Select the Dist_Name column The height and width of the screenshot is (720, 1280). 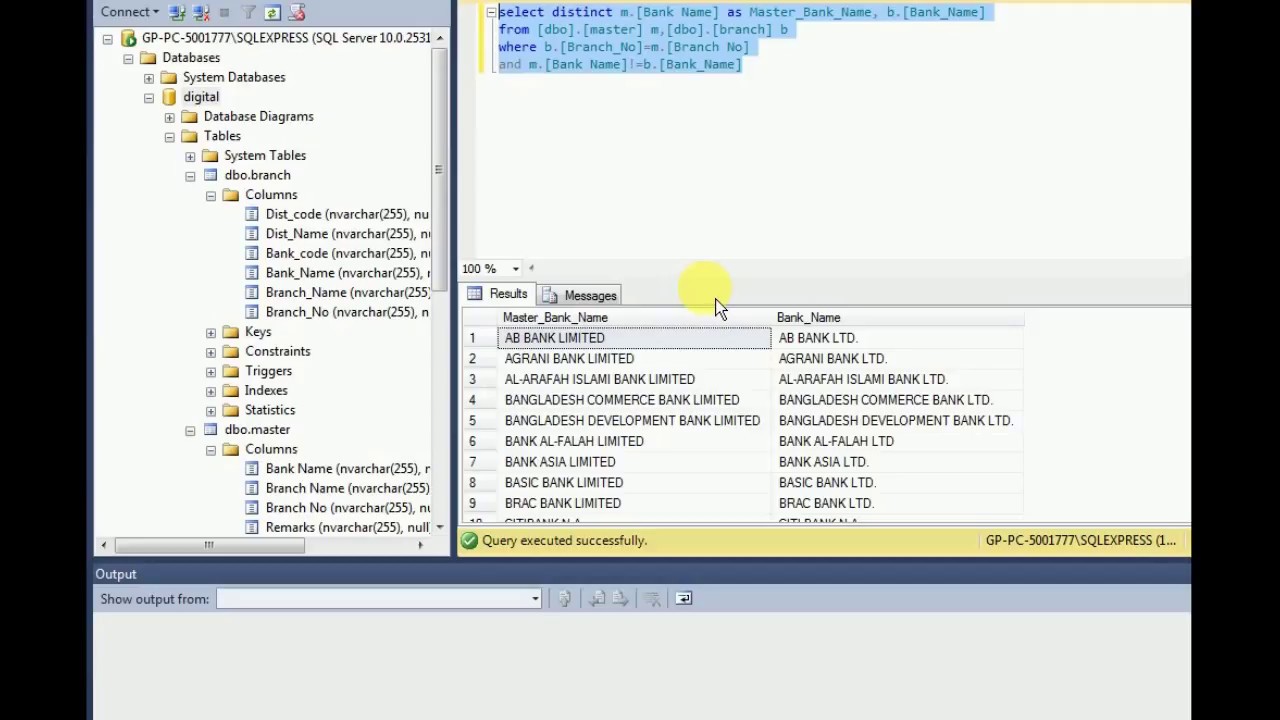347,234
